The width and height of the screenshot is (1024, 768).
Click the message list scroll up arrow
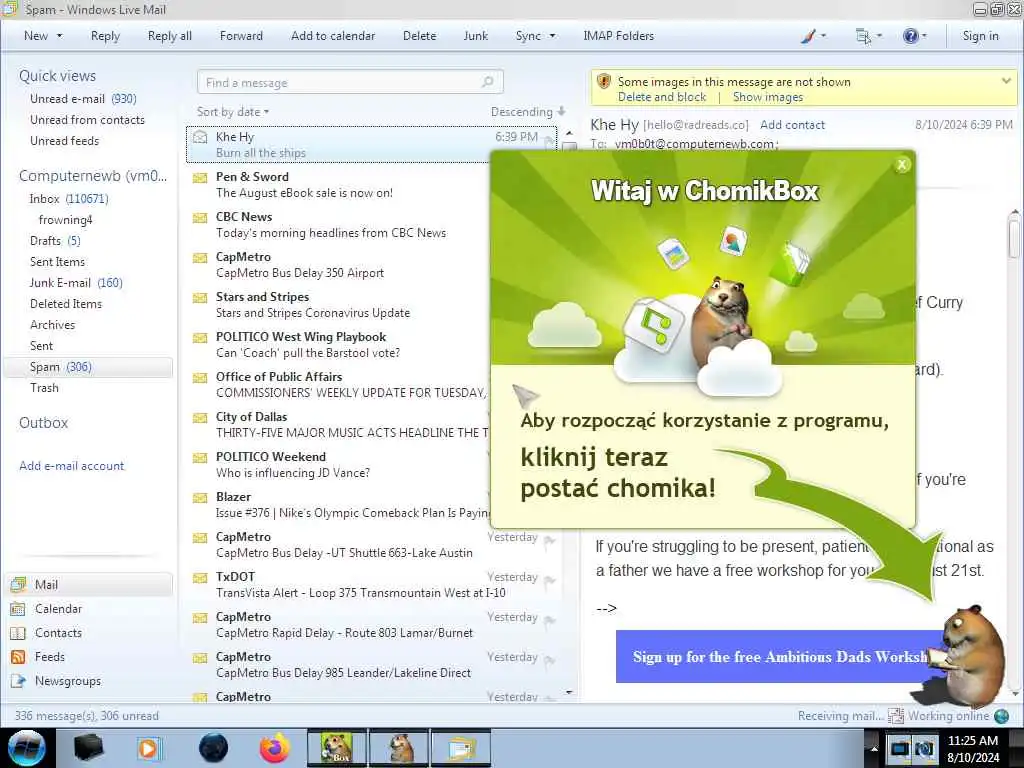coord(569,133)
